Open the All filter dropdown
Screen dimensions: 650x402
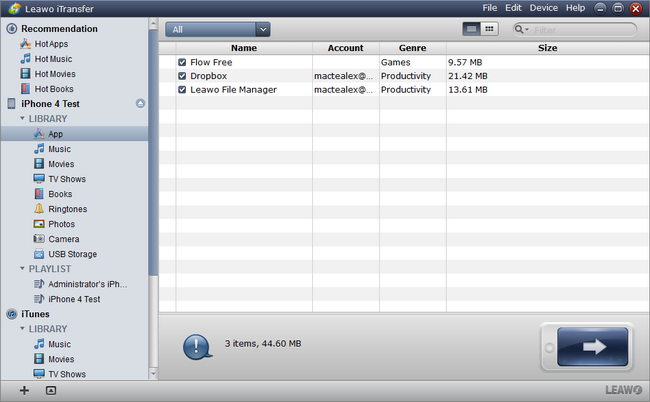point(218,29)
